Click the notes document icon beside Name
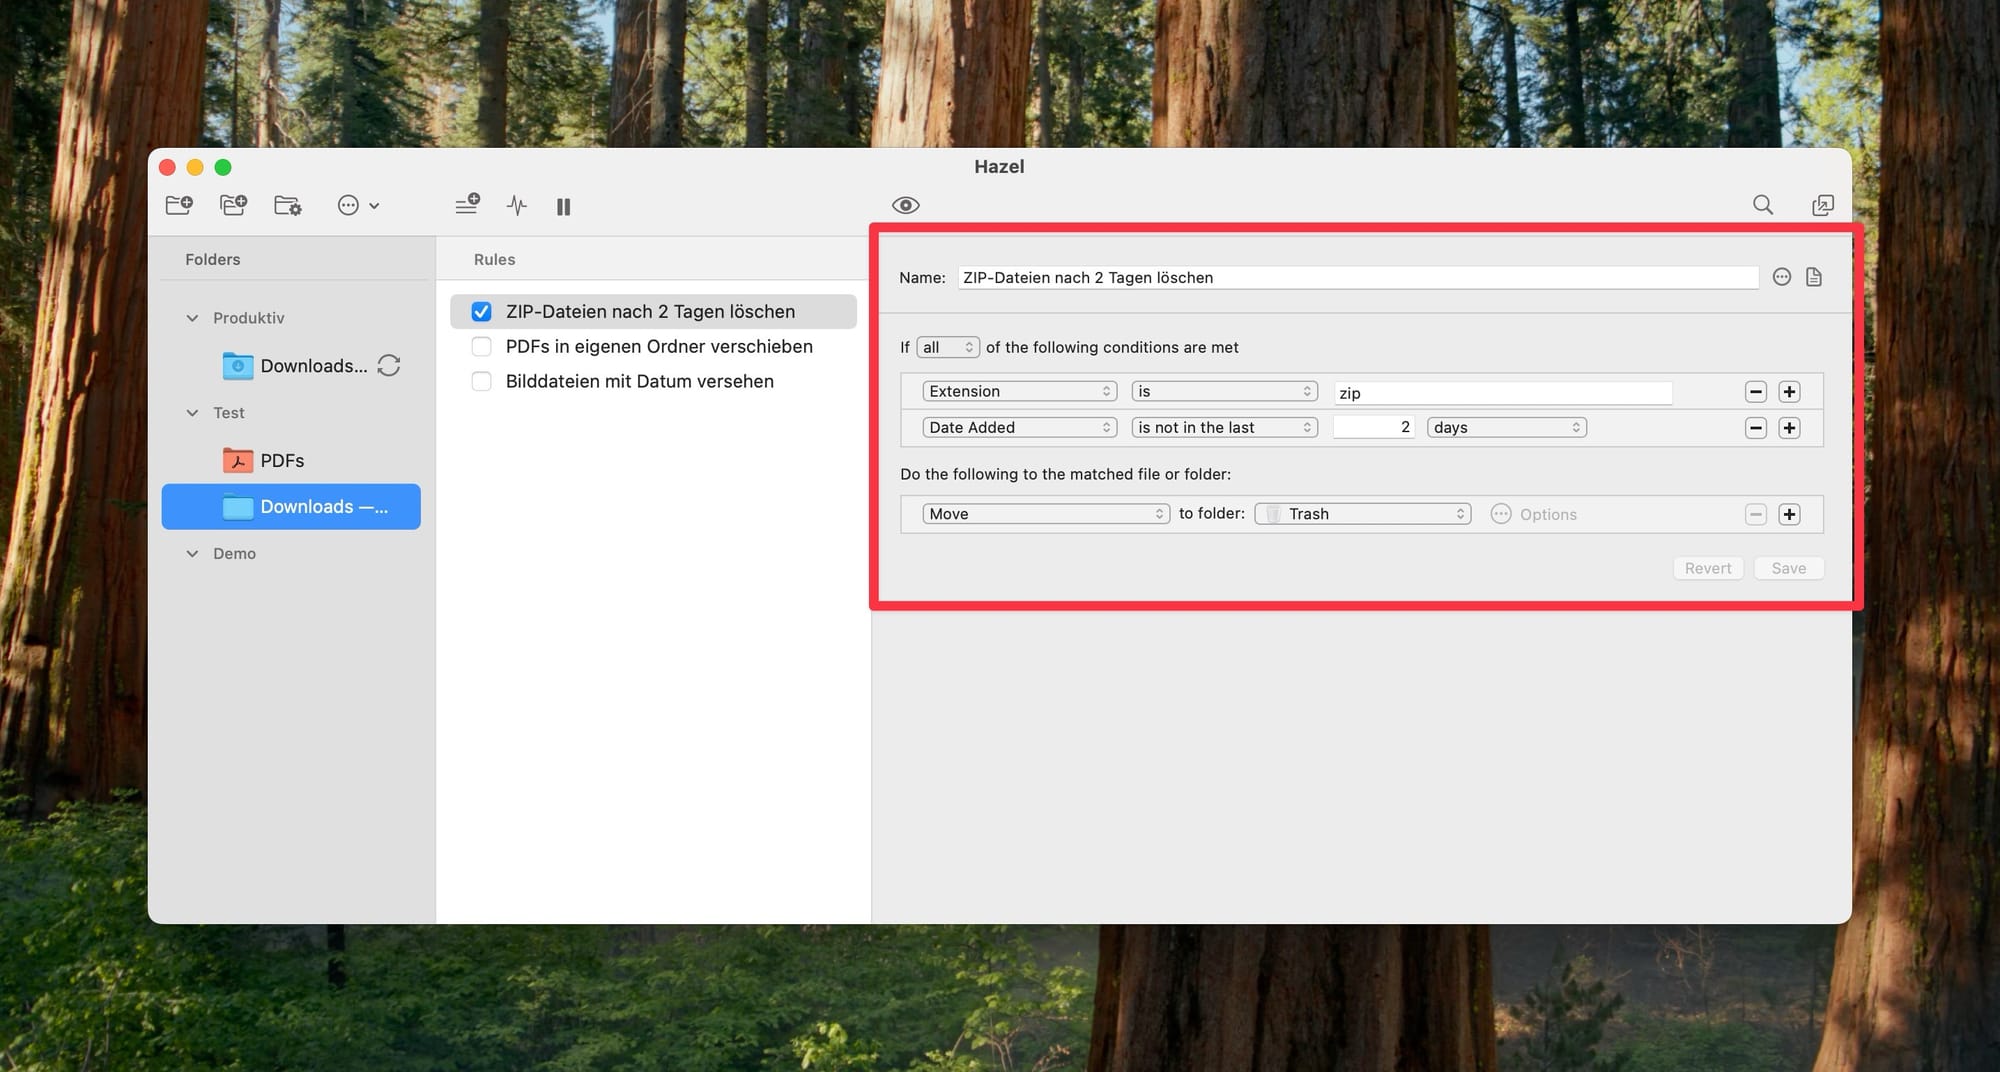This screenshot has width=2000, height=1072. (1814, 277)
